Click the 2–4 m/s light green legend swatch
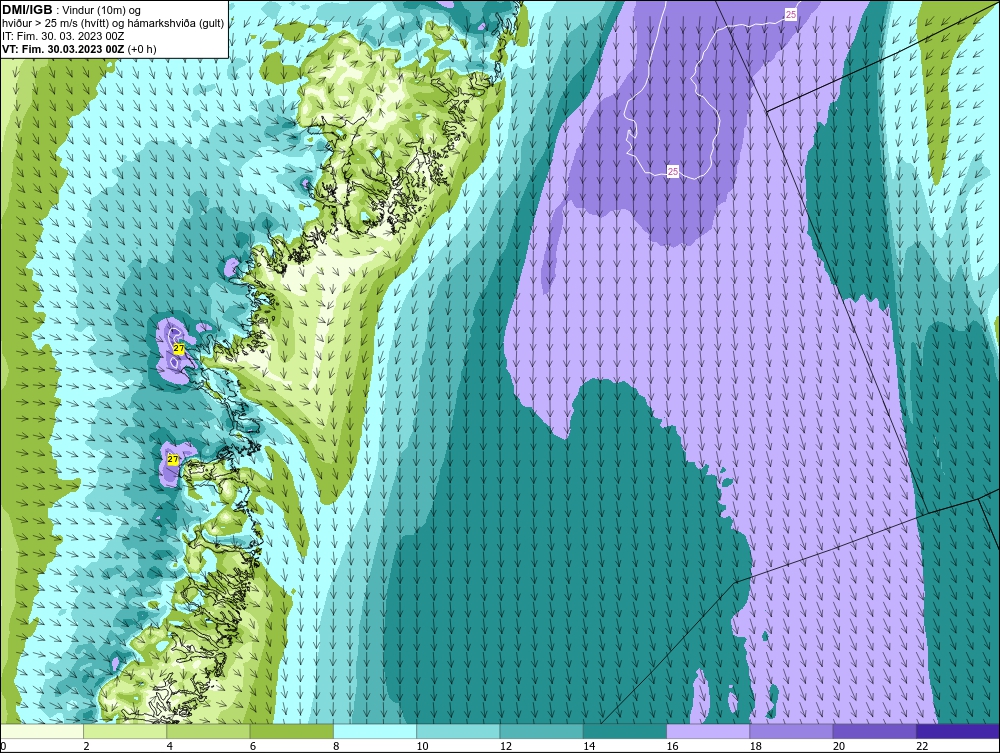This screenshot has height=753, width=1000. (x=125, y=731)
